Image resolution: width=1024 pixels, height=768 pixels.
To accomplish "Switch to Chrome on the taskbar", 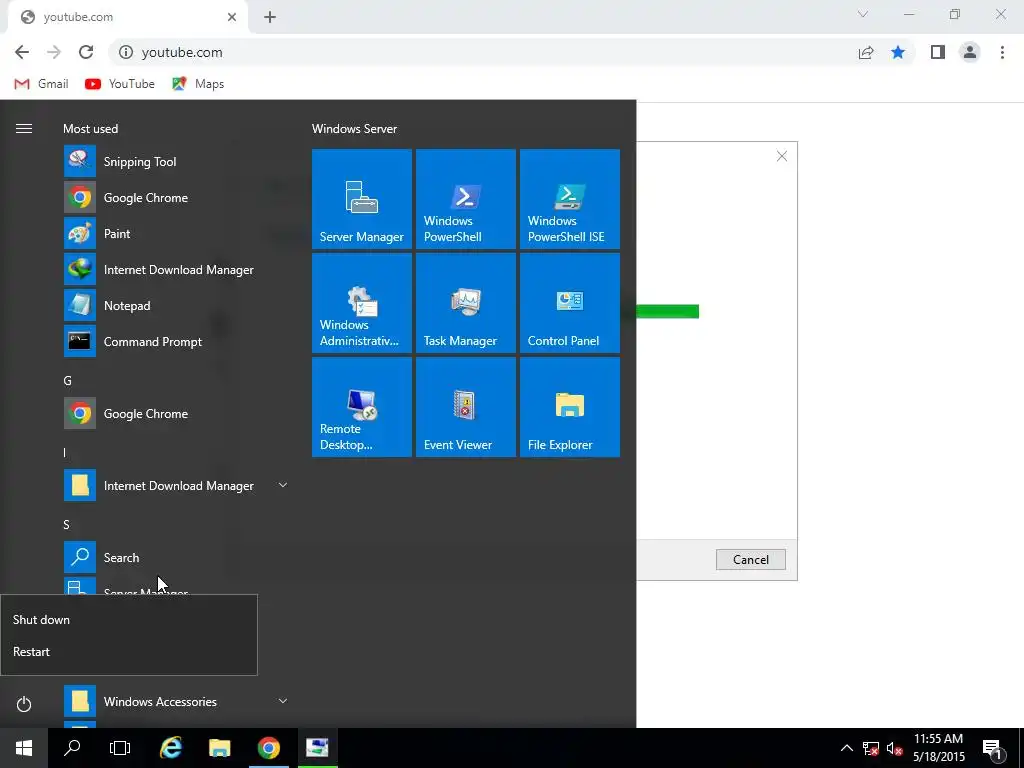I will click(x=268, y=748).
